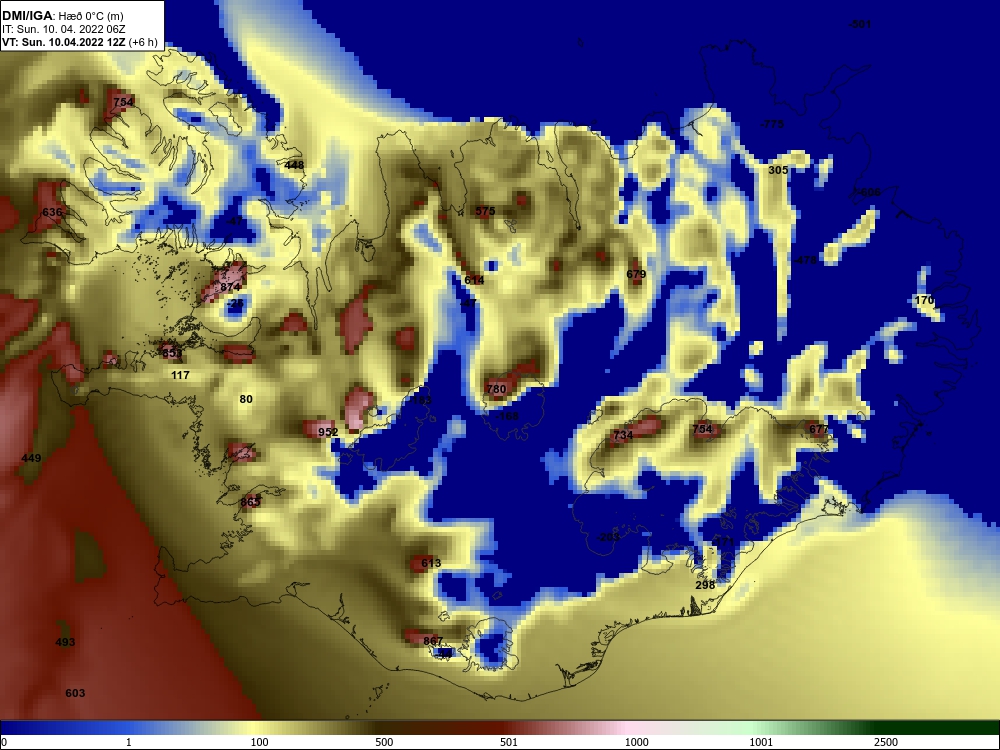Click the map value label '952'
This screenshot has height=750, width=1000.
[x=328, y=432]
